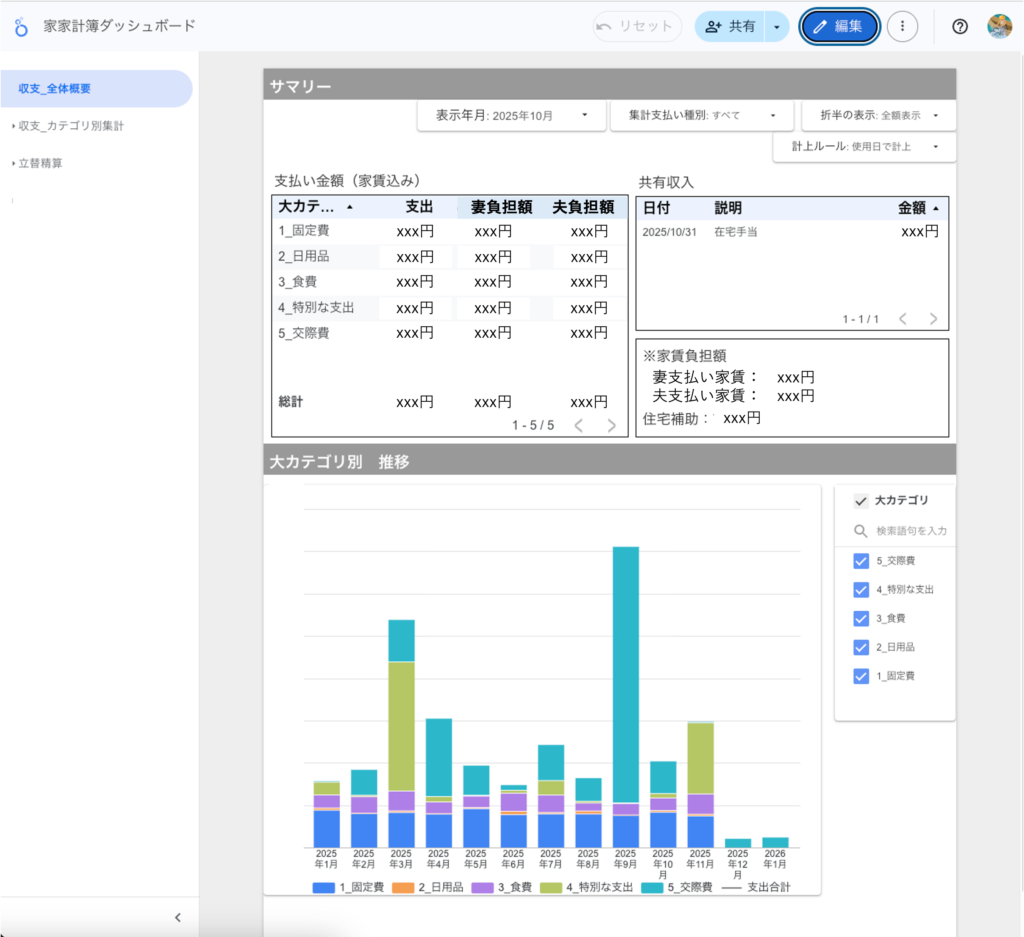
Task: Uncheck the 1_固定費 checkbox
Action: coord(860,676)
